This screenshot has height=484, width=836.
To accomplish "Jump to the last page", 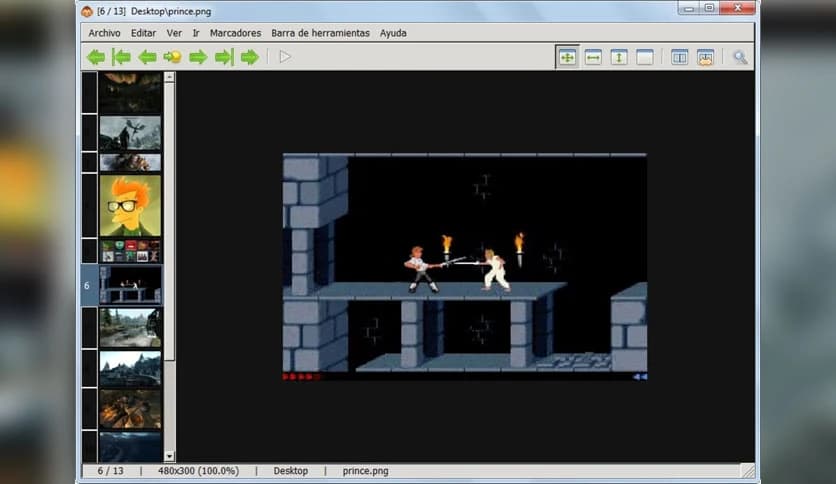I will pos(224,57).
